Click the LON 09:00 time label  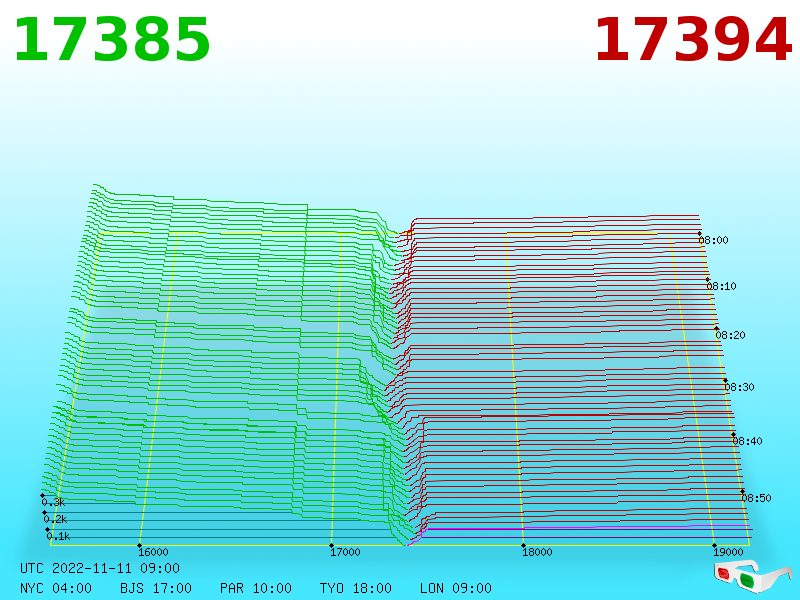[456, 588]
